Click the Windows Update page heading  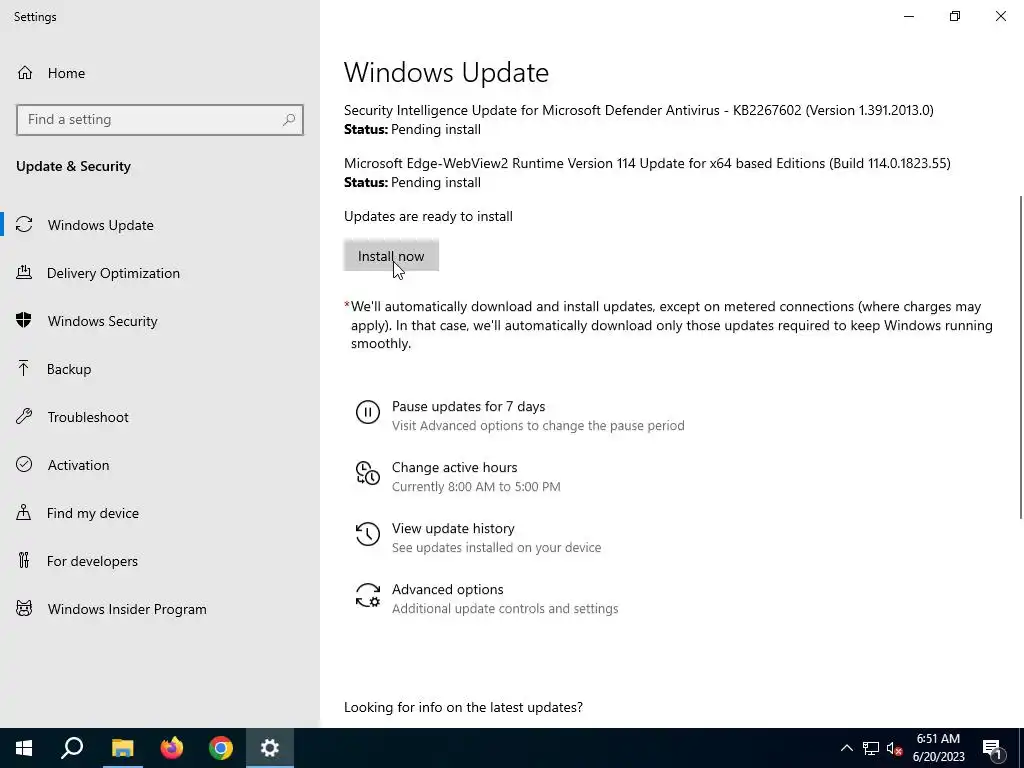pyautogui.click(x=446, y=72)
